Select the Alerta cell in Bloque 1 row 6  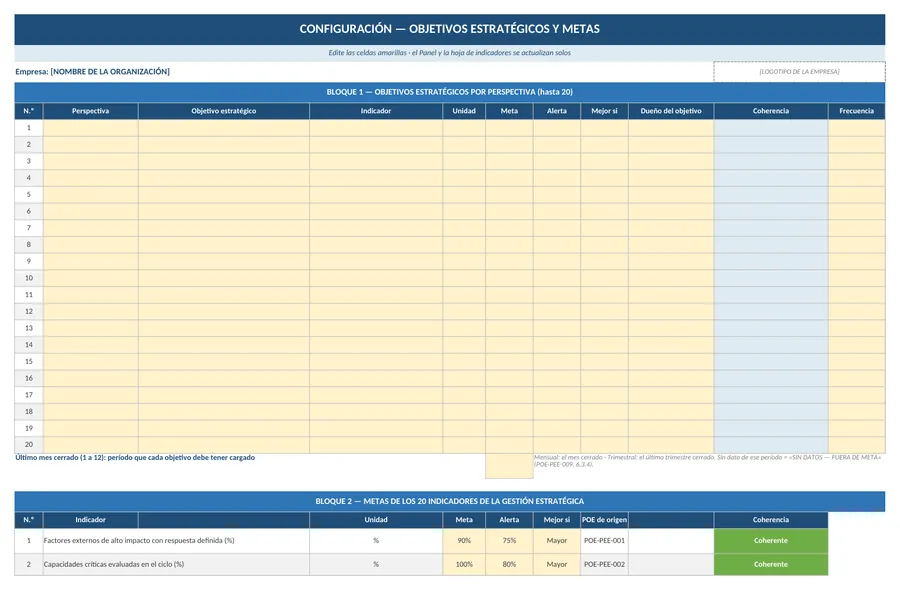557,211
